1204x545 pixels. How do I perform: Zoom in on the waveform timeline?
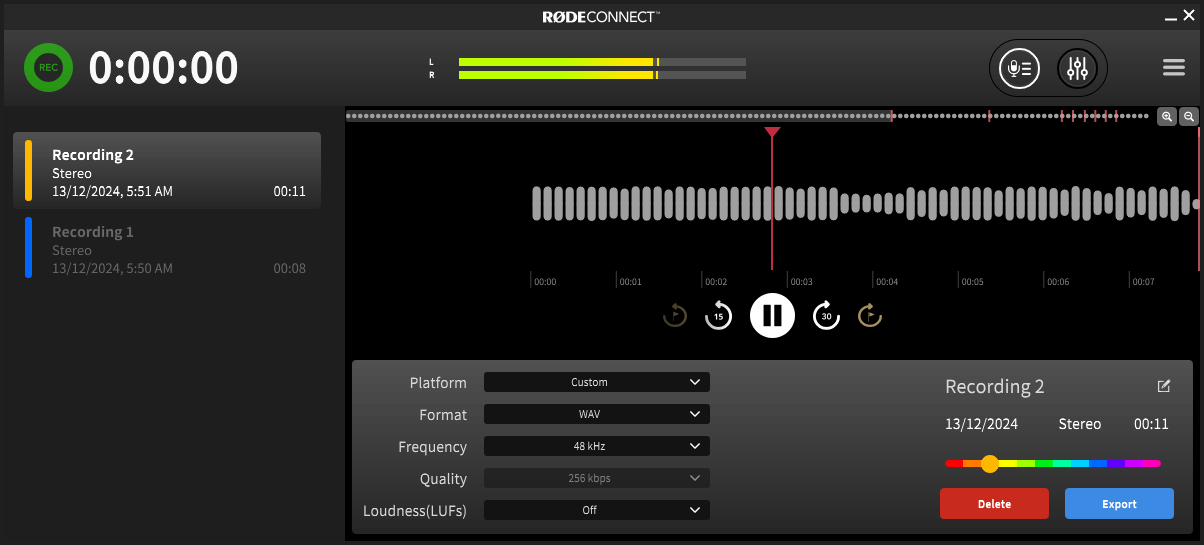pos(1167,117)
